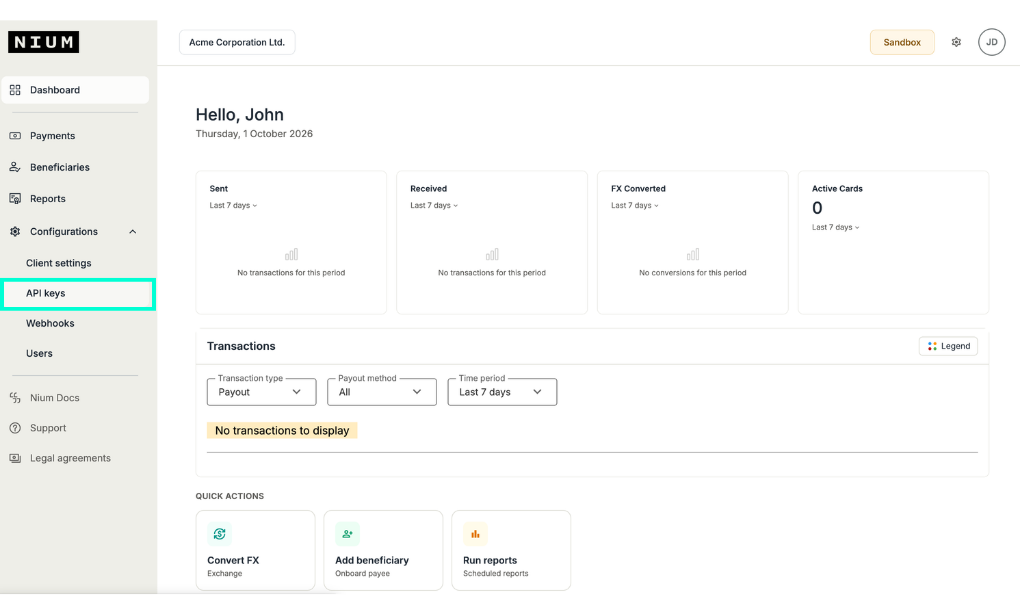Image resolution: width=1020 pixels, height=614 pixels.
Task: Click the Convert FX exchange icon
Action: [x=219, y=534]
